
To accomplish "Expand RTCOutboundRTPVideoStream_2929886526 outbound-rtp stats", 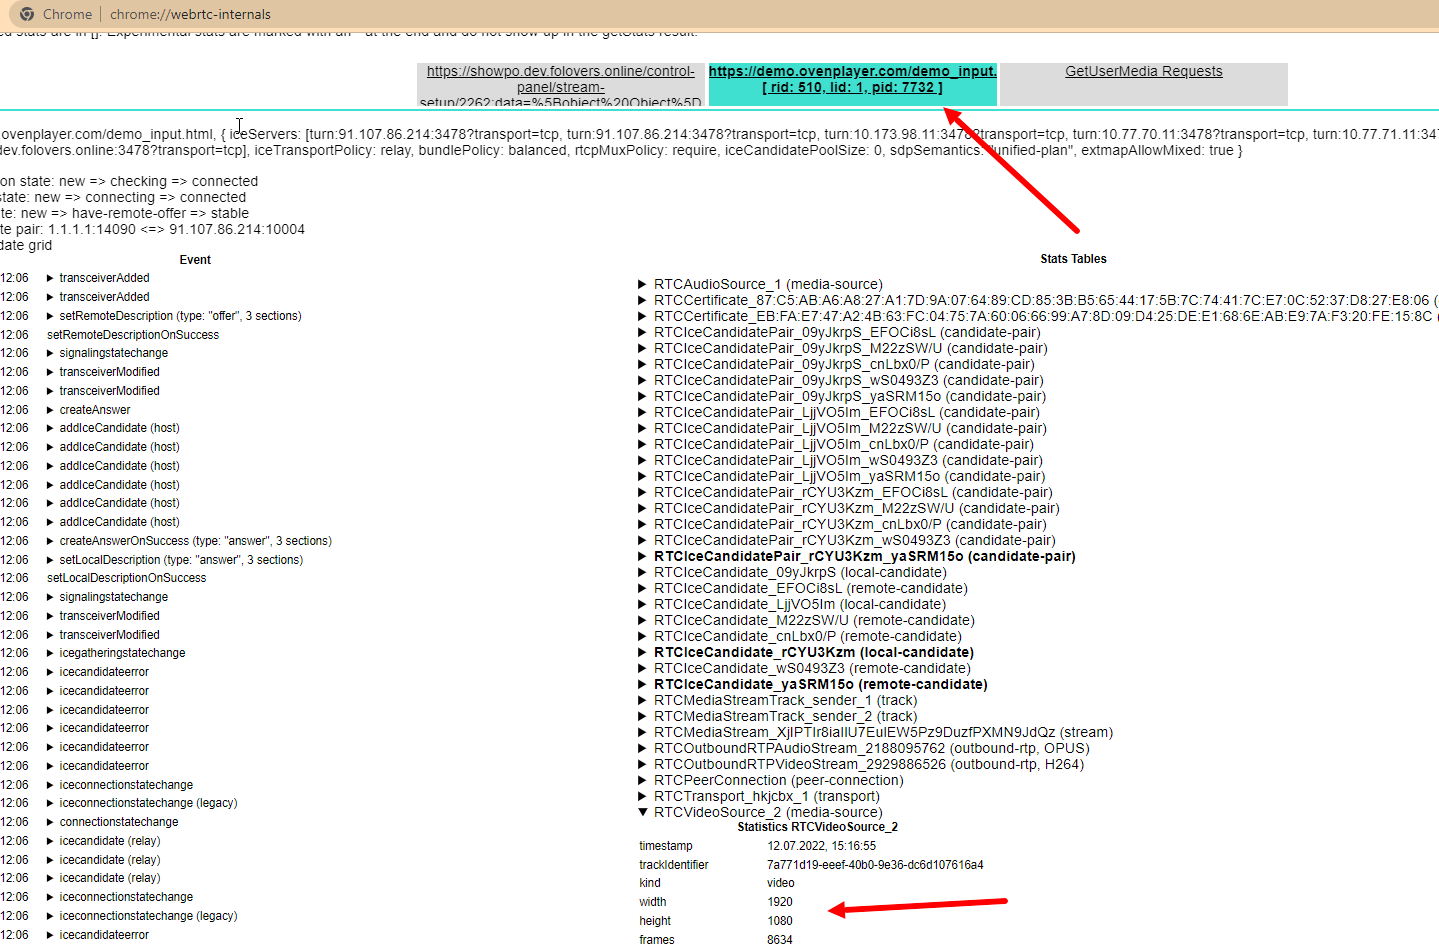I will (x=644, y=763).
